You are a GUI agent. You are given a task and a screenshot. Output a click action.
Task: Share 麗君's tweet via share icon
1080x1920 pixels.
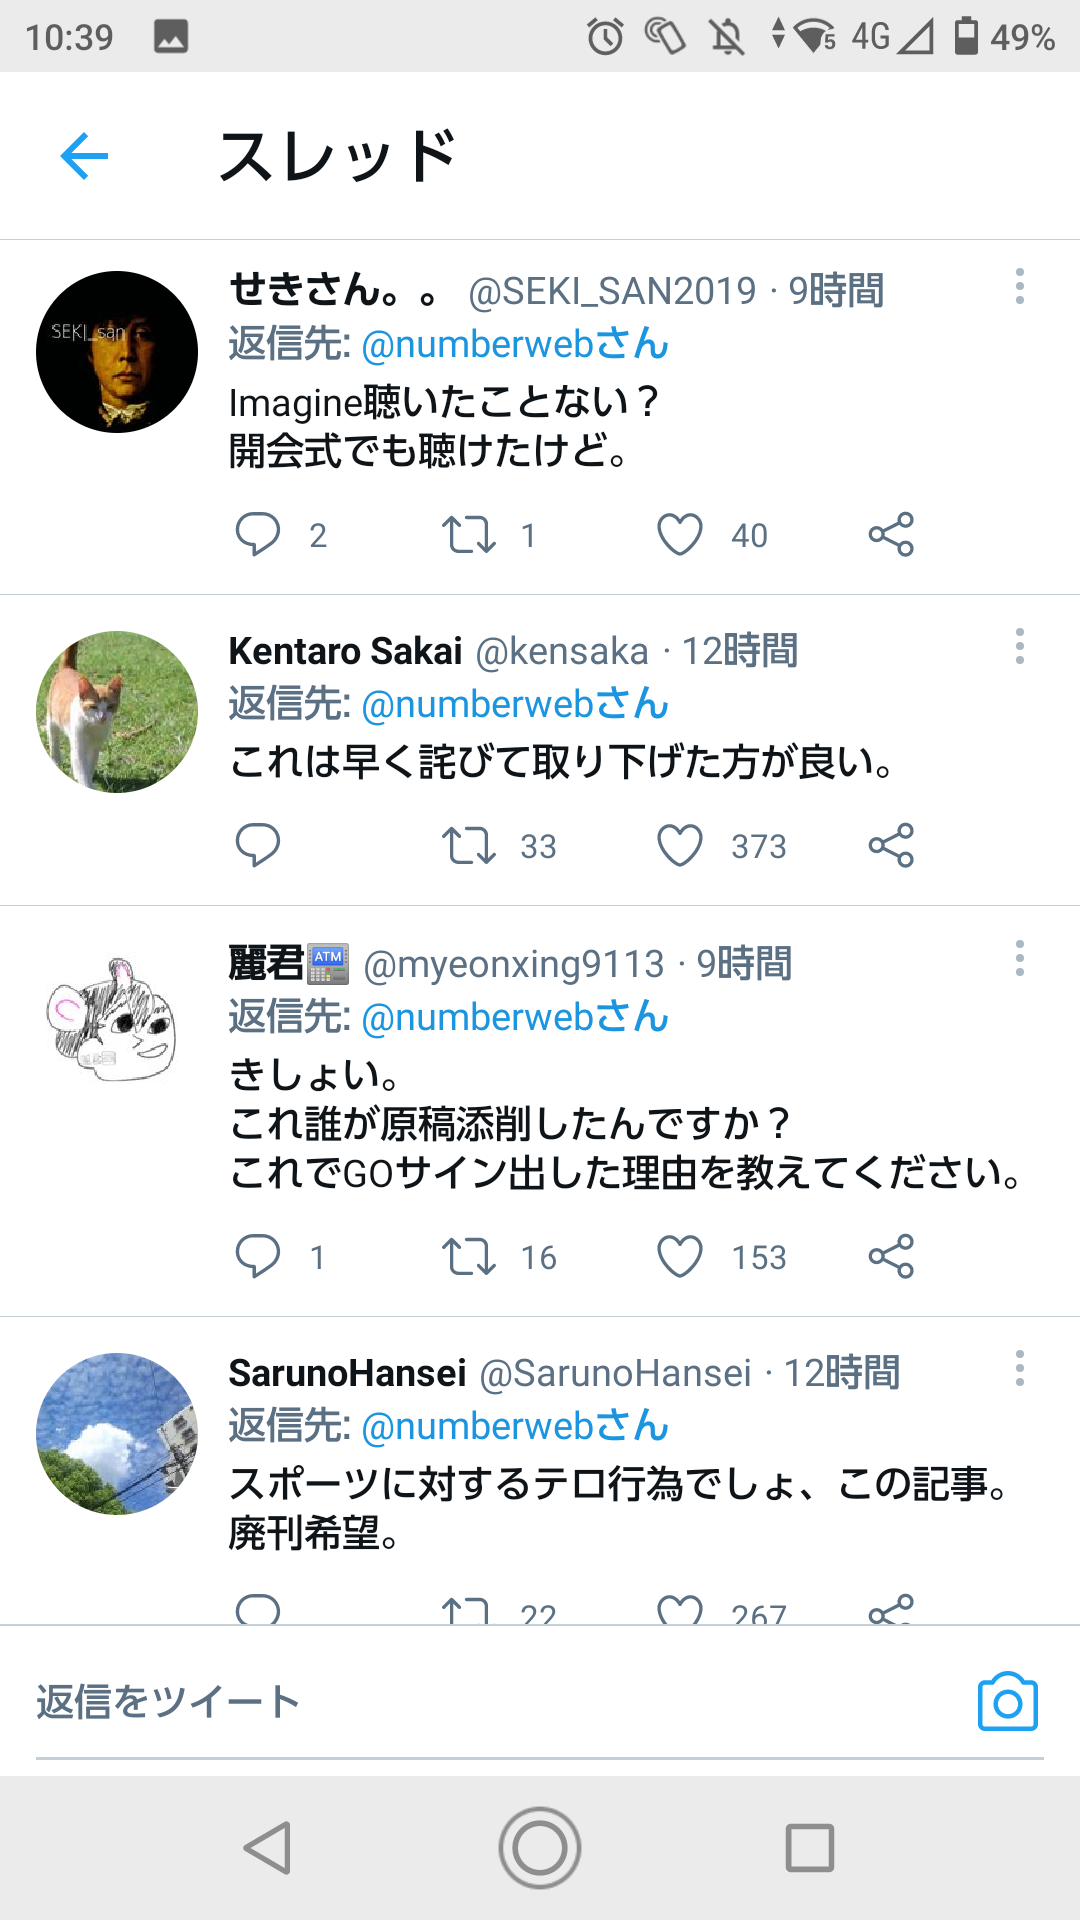891,1256
